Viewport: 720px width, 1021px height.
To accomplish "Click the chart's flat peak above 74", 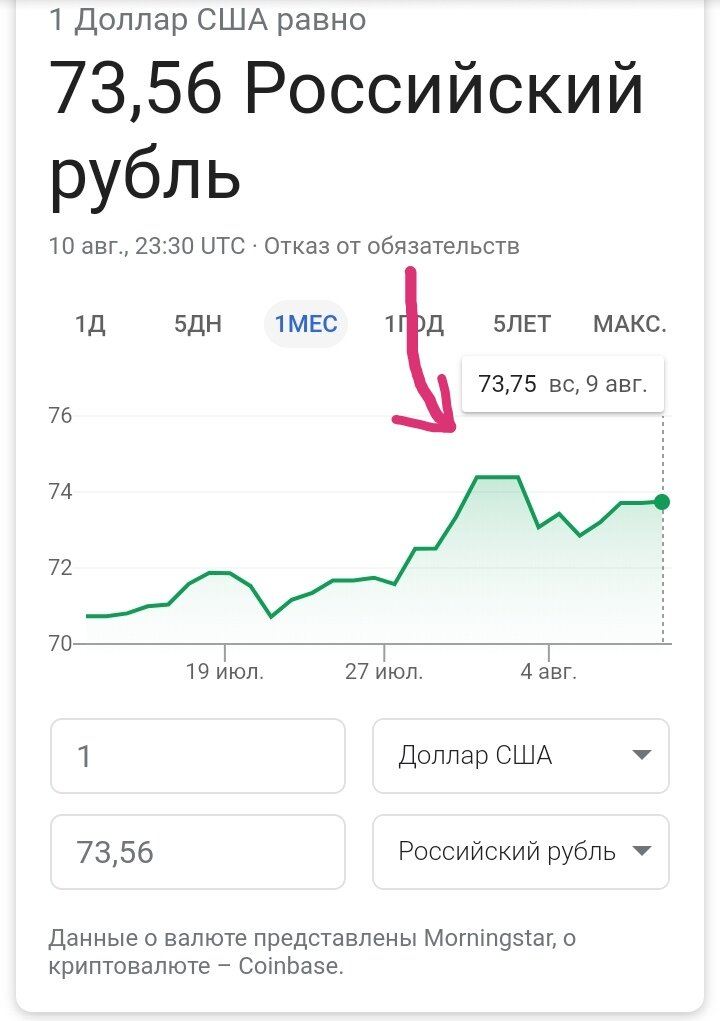I will tap(497, 477).
